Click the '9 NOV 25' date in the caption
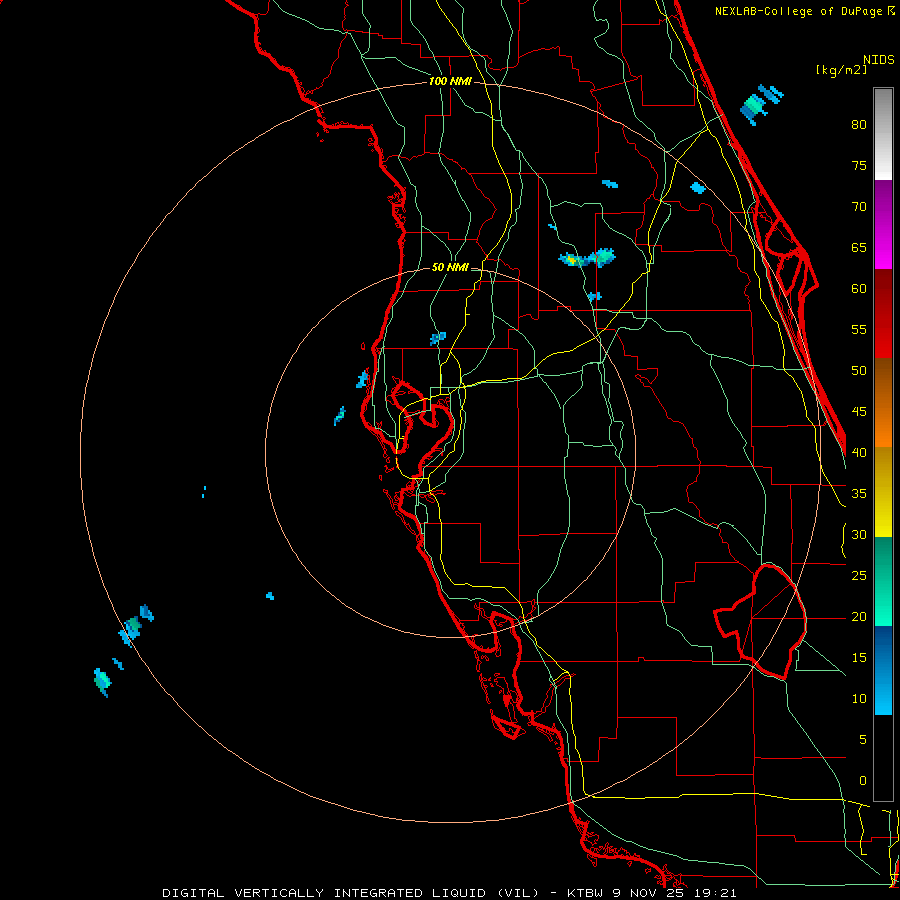 point(649,893)
